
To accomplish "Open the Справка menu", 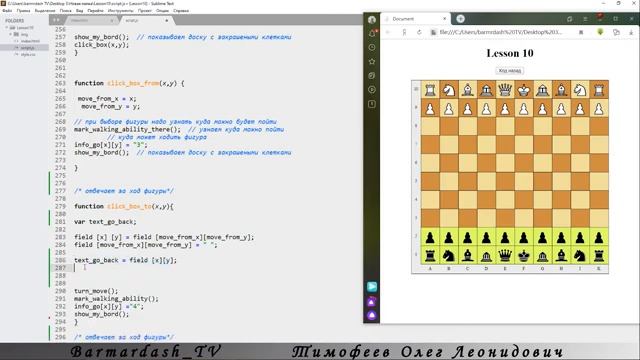I will (x=181, y=11).
